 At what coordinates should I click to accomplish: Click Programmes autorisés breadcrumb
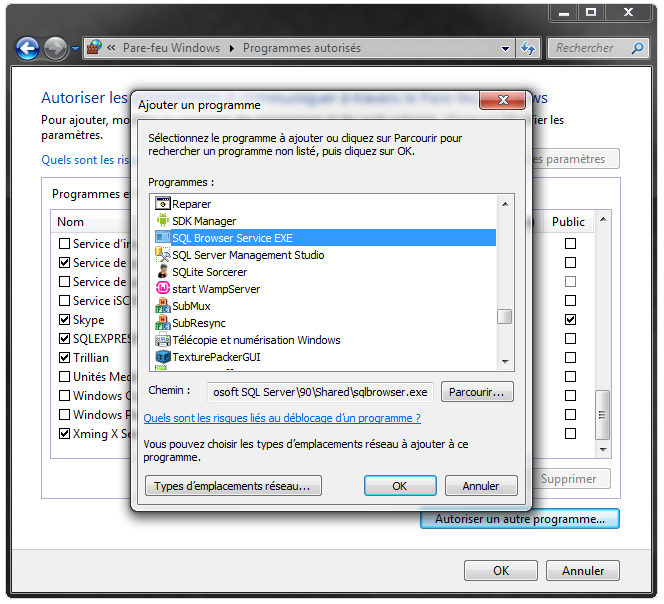pos(302,48)
